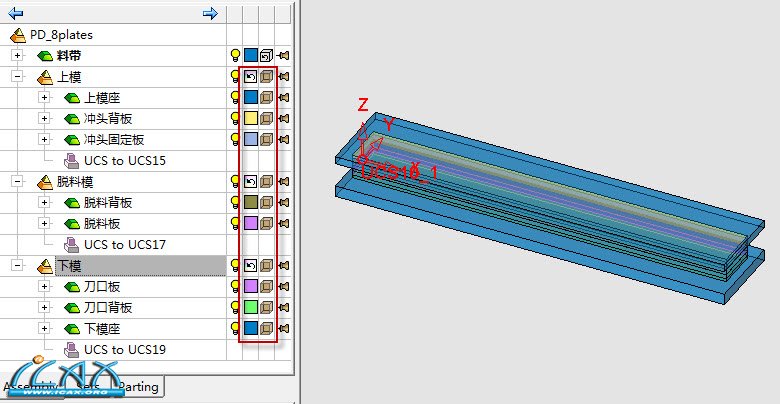
Task: Toggle the lightbulb for 脱料板
Action: [235, 223]
